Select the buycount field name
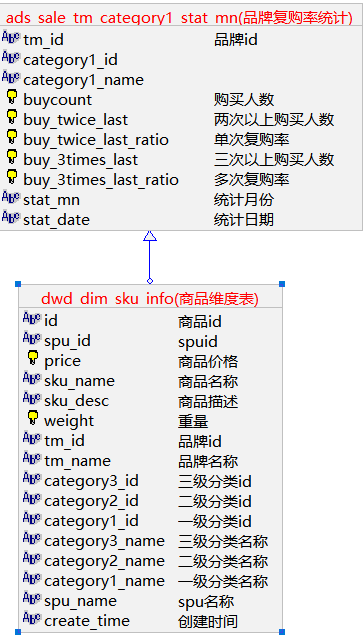 pos(57,100)
